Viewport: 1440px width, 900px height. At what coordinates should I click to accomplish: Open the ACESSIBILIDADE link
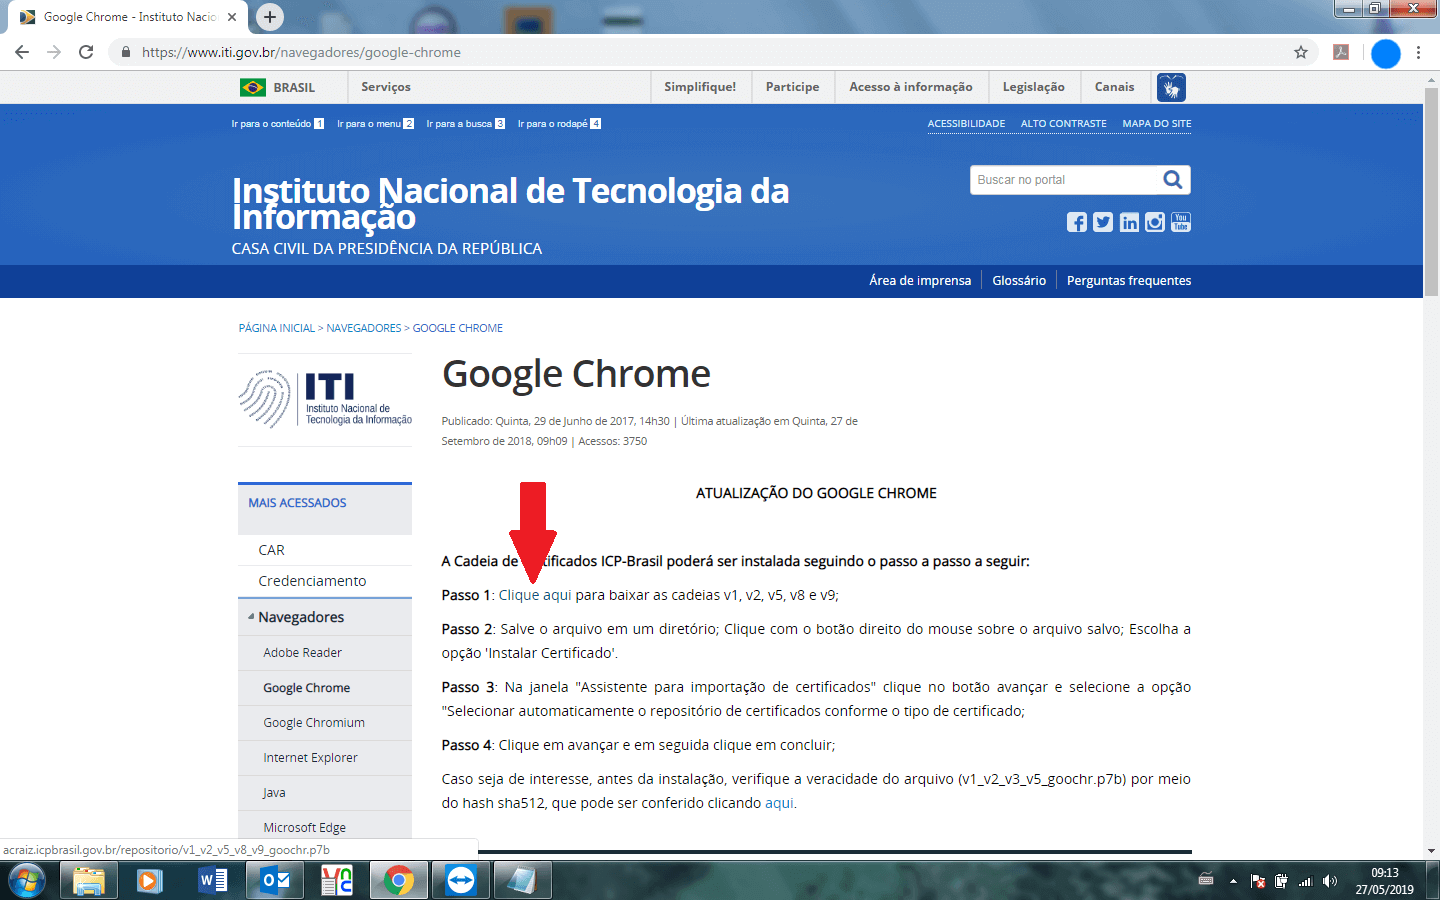coord(966,124)
